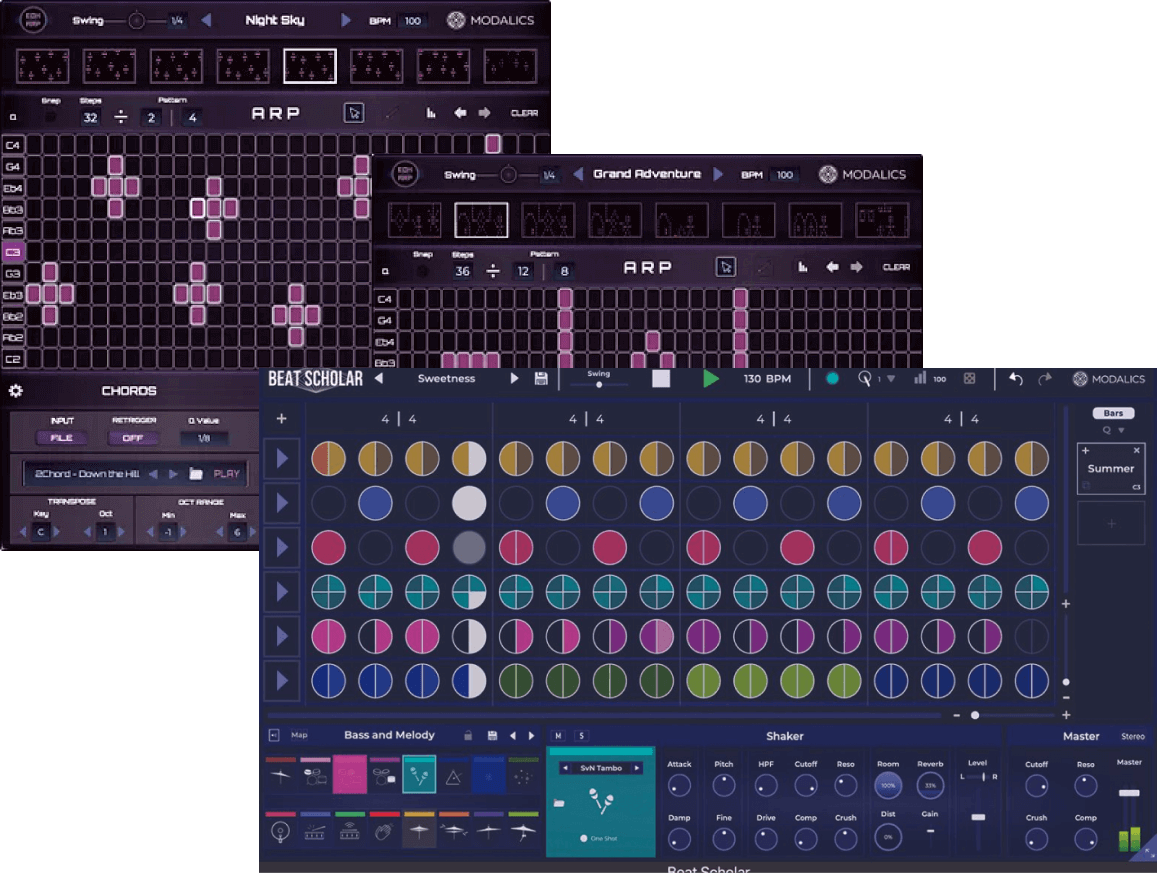This screenshot has width=1157, height=873.
Task: Click the velocity bars icon in Beat Scholar
Action: [920, 378]
